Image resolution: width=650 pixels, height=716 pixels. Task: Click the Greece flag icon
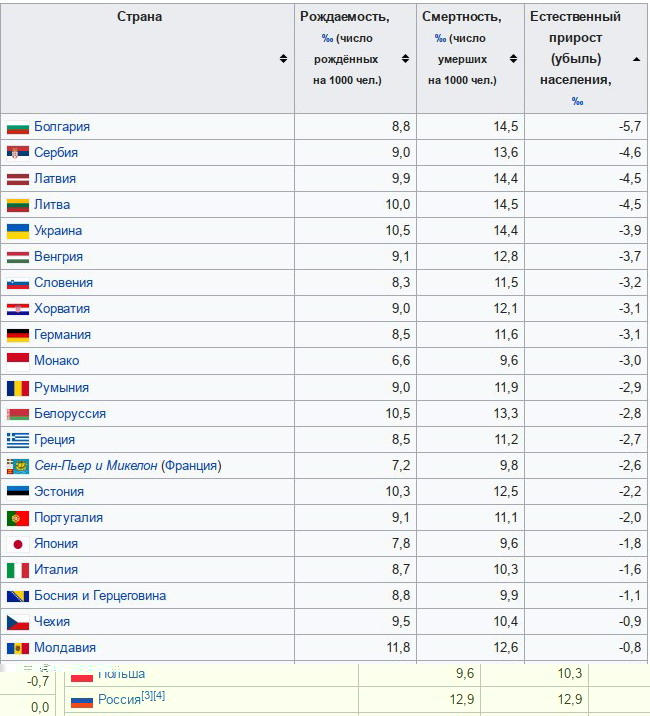pyautogui.click(x=17, y=440)
